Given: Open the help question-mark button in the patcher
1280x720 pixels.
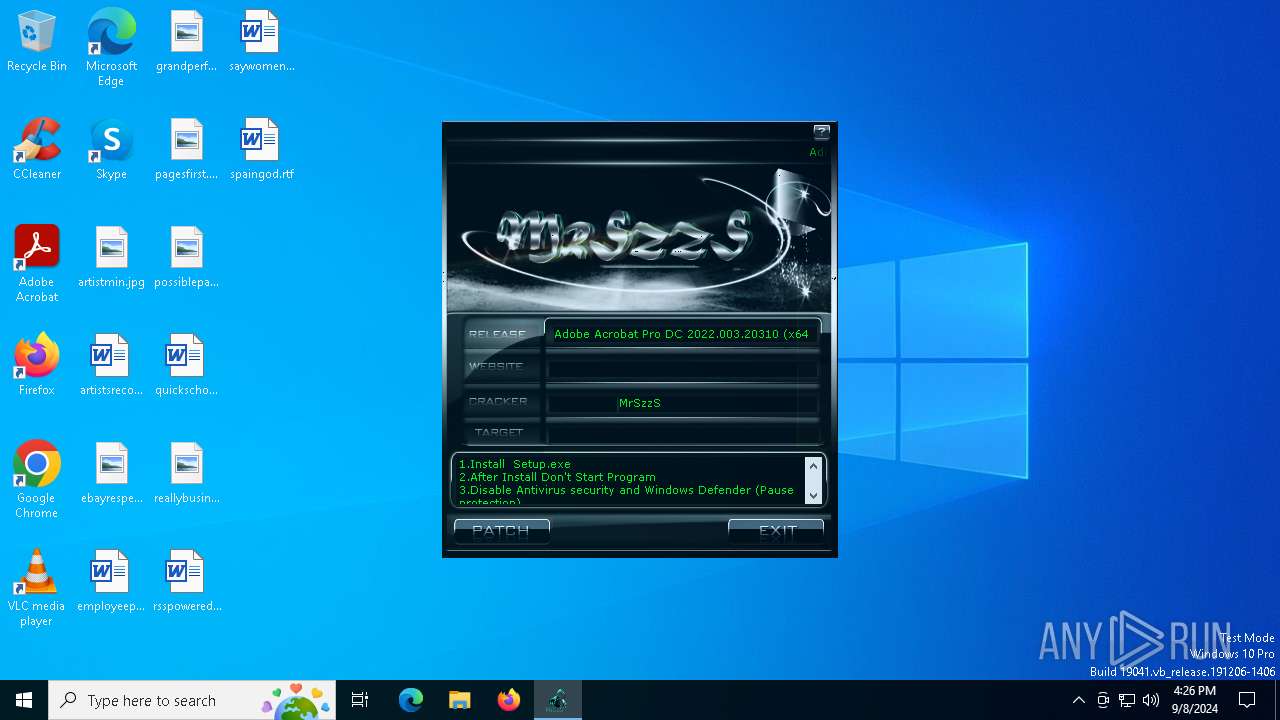Looking at the screenshot, I should click(821, 132).
